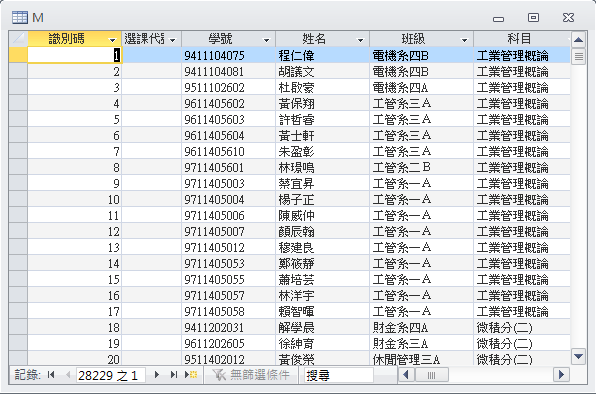
Task: Click the 搜尋 search box
Action: tap(338, 375)
